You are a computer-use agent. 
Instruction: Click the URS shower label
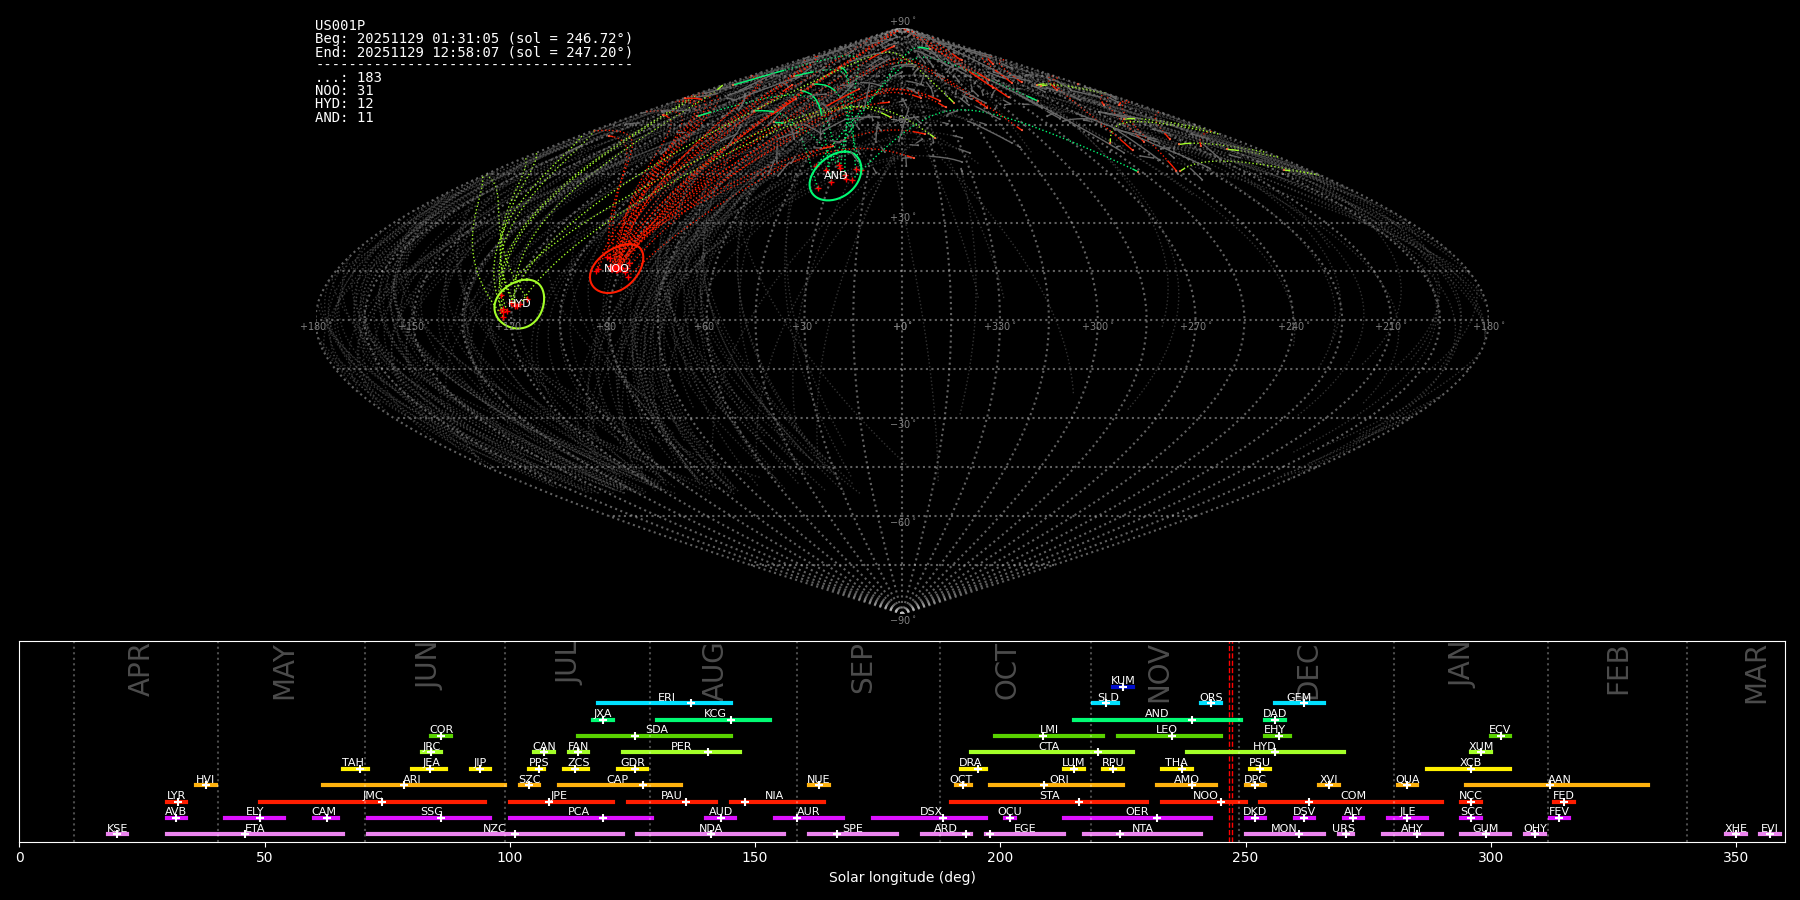tap(1343, 829)
